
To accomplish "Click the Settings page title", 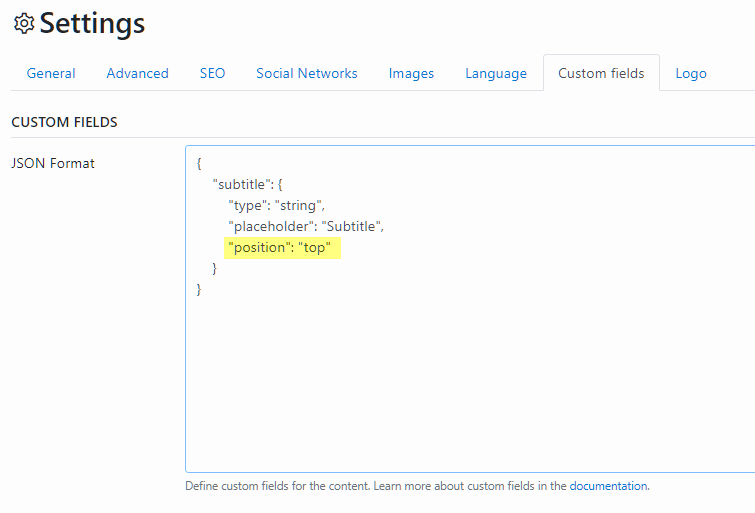I will pos(92,23).
